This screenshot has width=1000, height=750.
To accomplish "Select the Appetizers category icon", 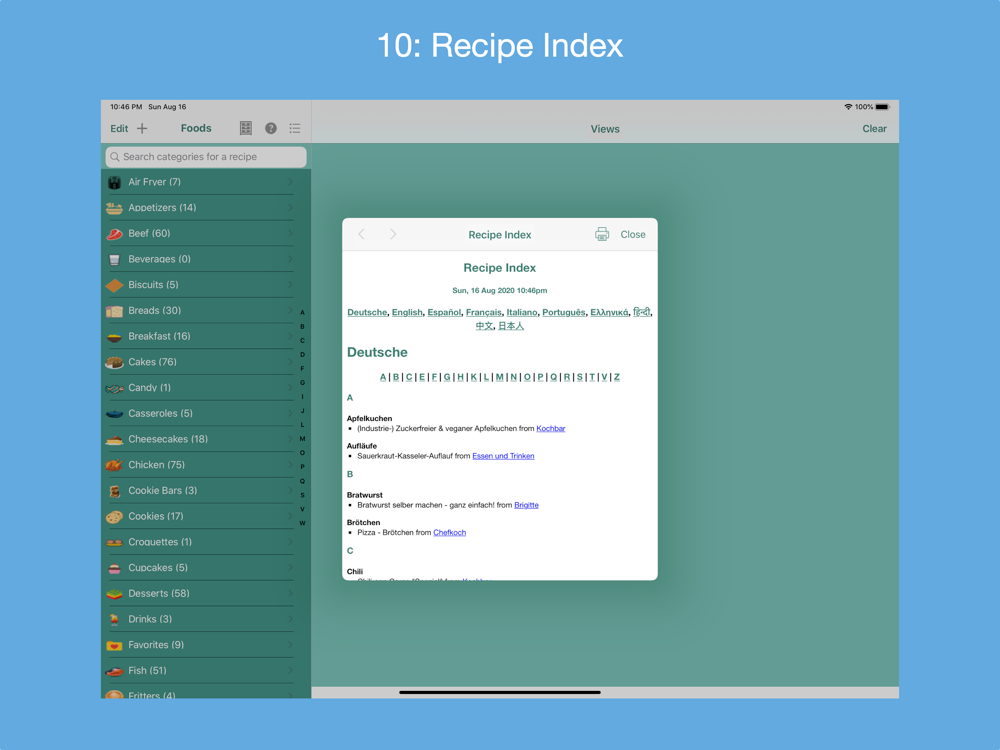I will click(115, 208).
